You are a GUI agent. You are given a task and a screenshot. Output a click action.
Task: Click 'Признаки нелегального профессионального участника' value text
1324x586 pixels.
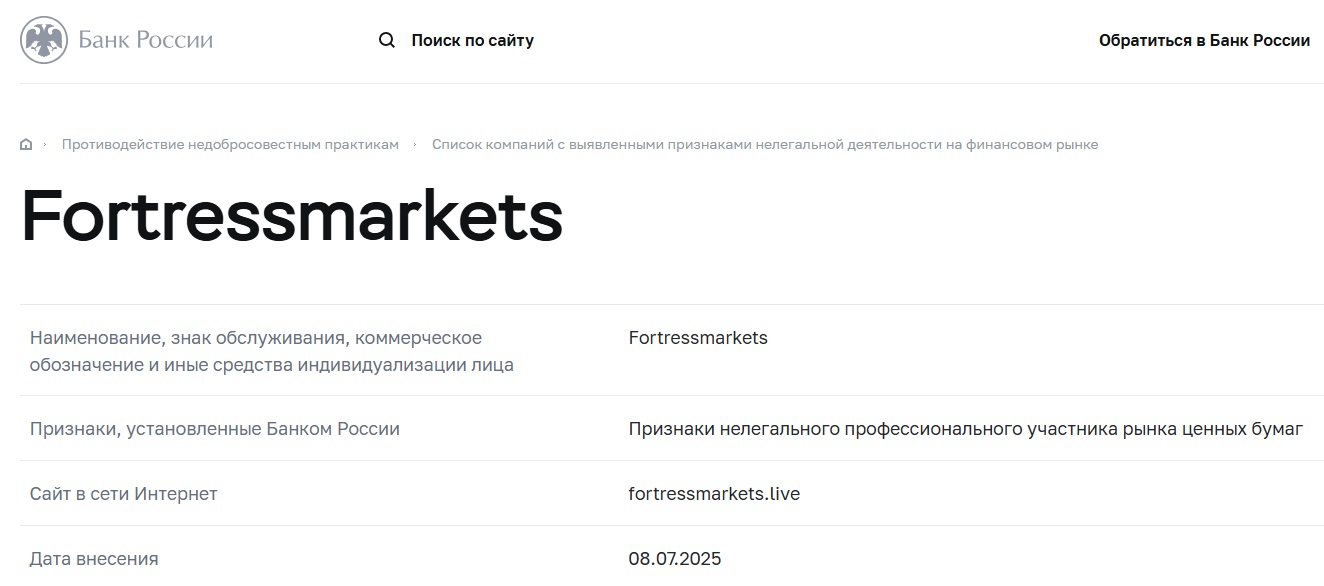[x=966, y=429]
